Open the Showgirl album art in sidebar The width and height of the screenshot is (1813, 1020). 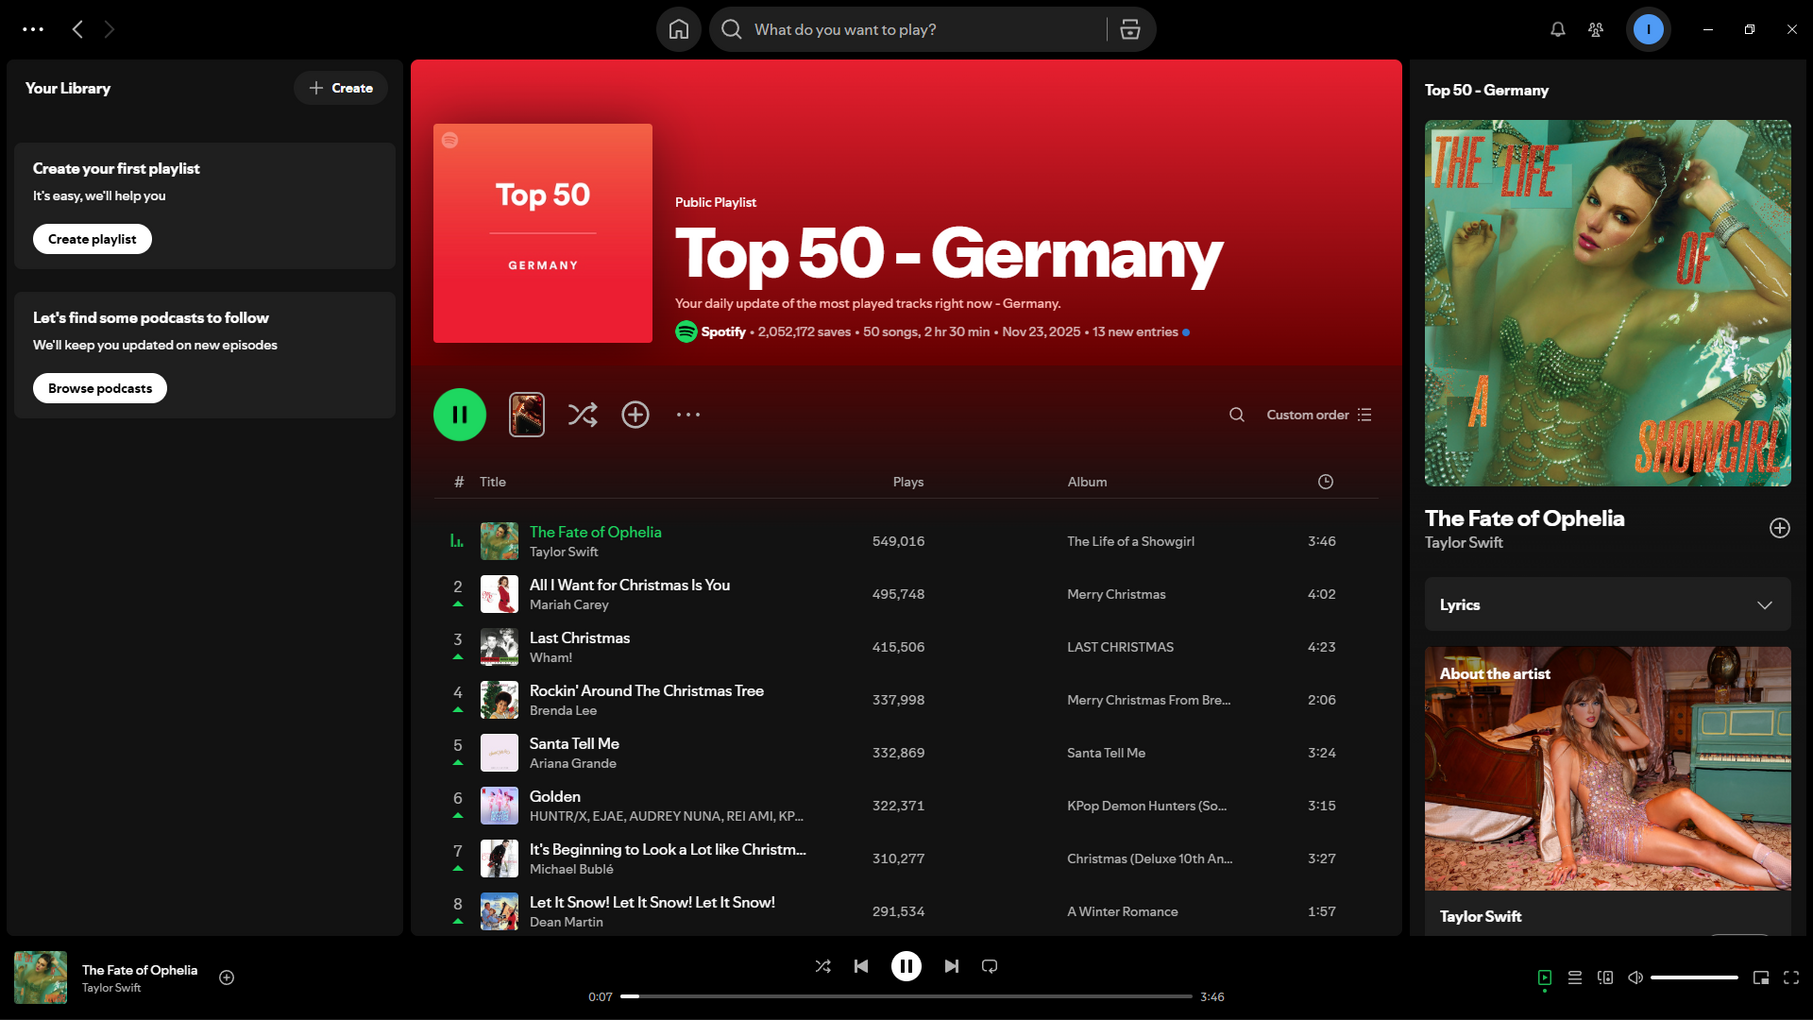pyautogui.click(x=1608, y=303)
